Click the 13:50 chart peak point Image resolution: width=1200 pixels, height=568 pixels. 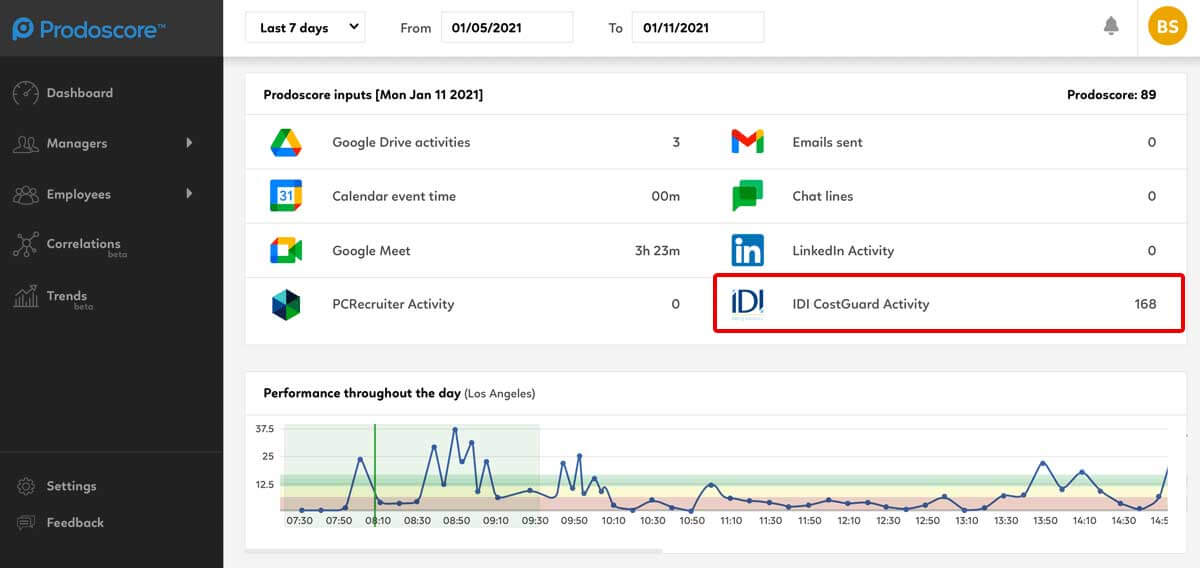[x=1042, y=463]
